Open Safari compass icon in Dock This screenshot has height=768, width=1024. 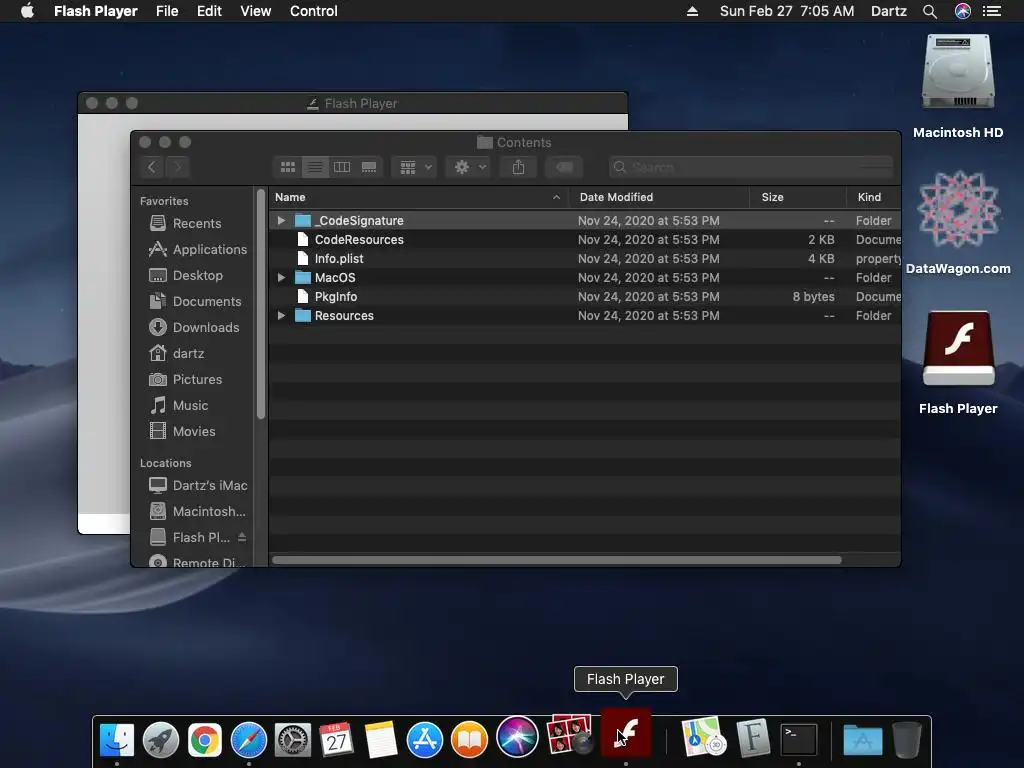[249, 740]
